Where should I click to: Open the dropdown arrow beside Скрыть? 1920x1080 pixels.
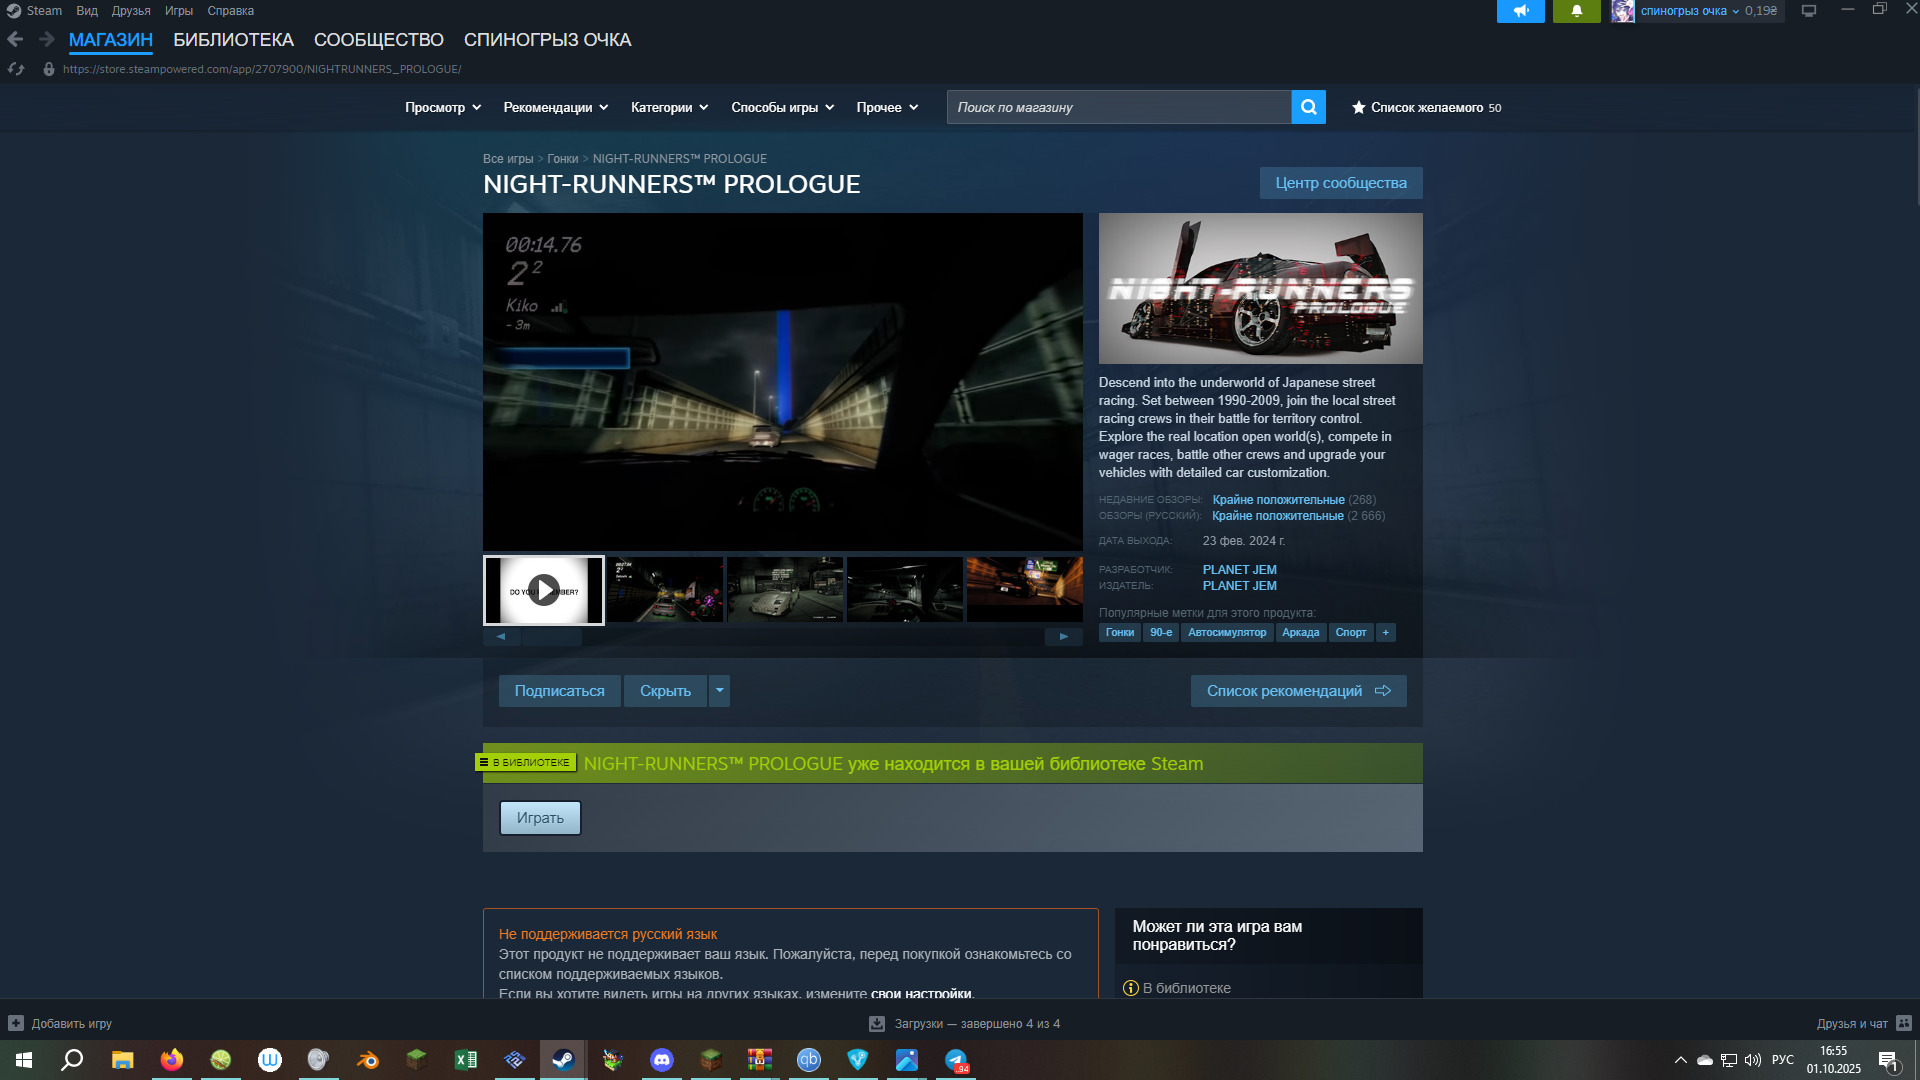[x=719, y=691]
